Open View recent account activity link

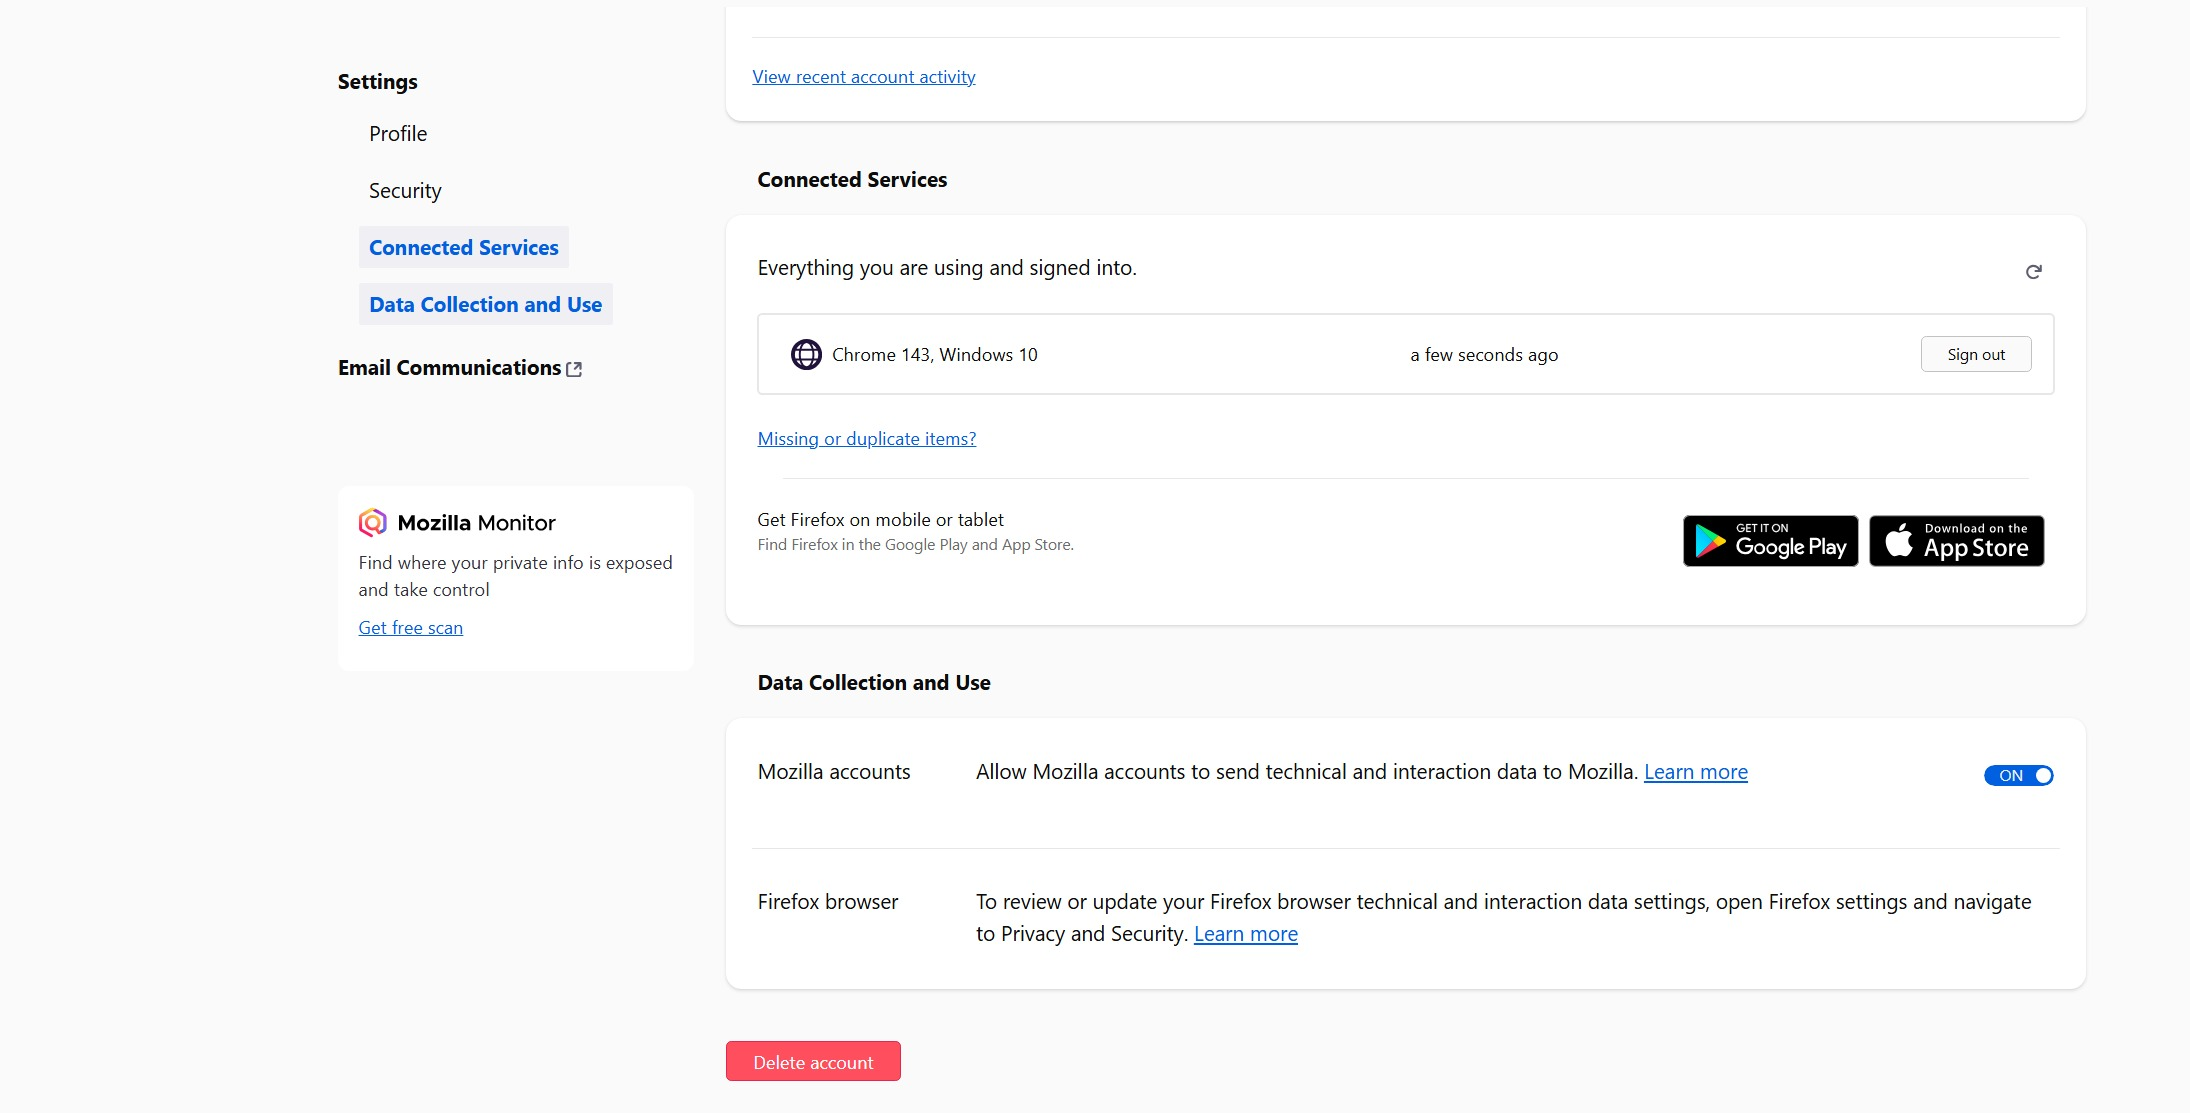[863, 77]
